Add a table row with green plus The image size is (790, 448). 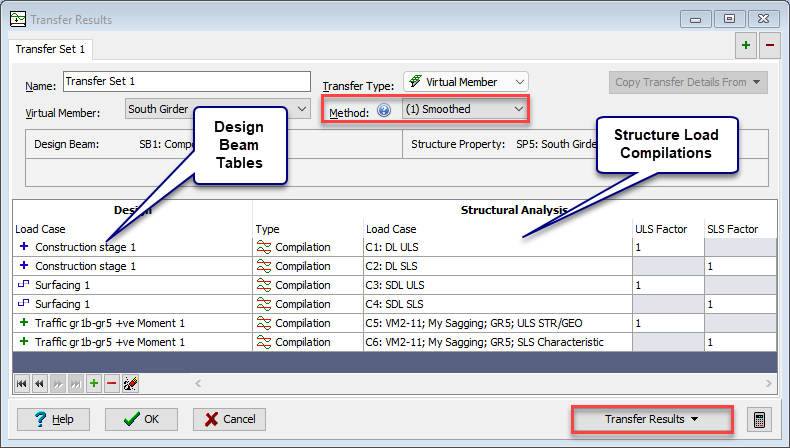tap(94, 384)
